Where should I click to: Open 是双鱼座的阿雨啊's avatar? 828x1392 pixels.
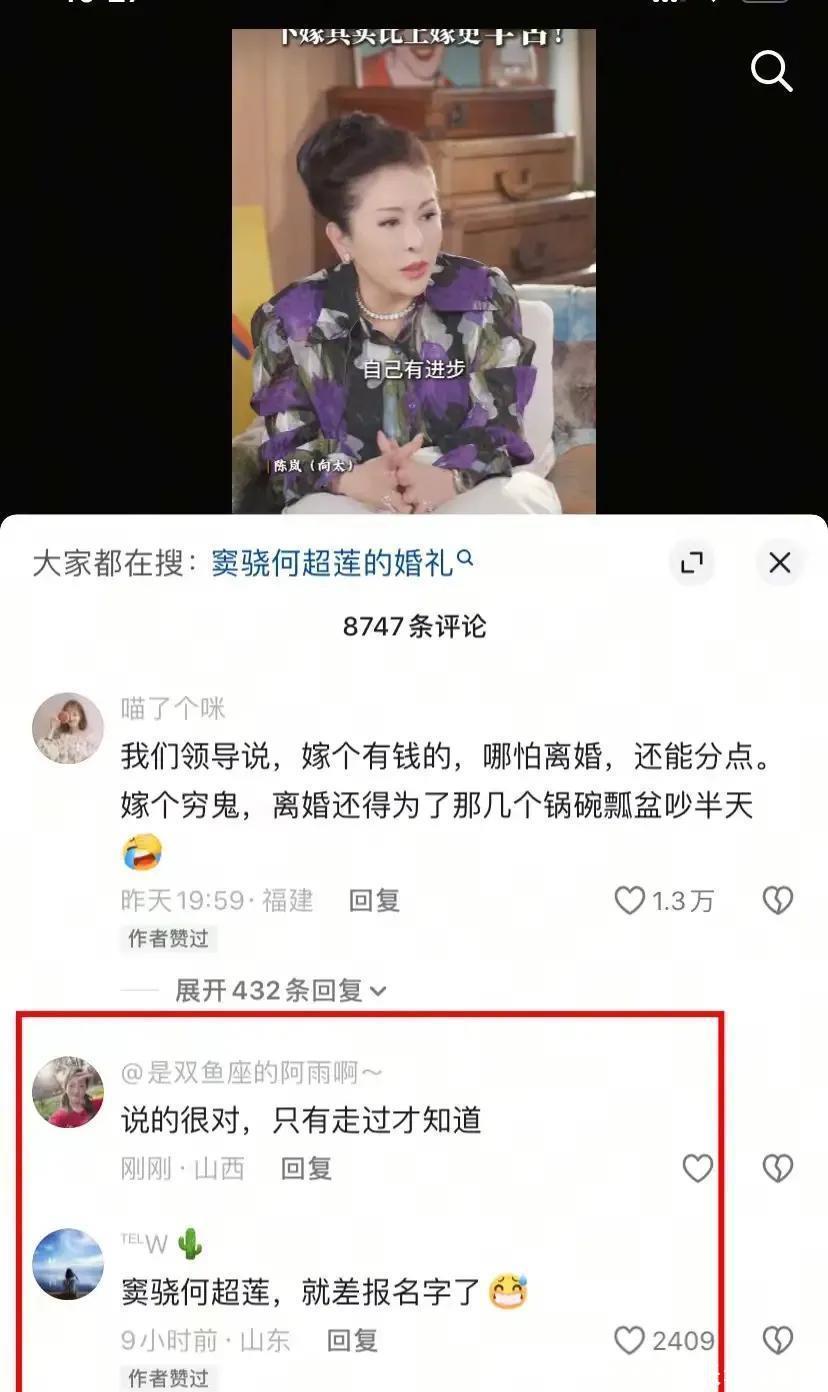[x=68, y=1092]
